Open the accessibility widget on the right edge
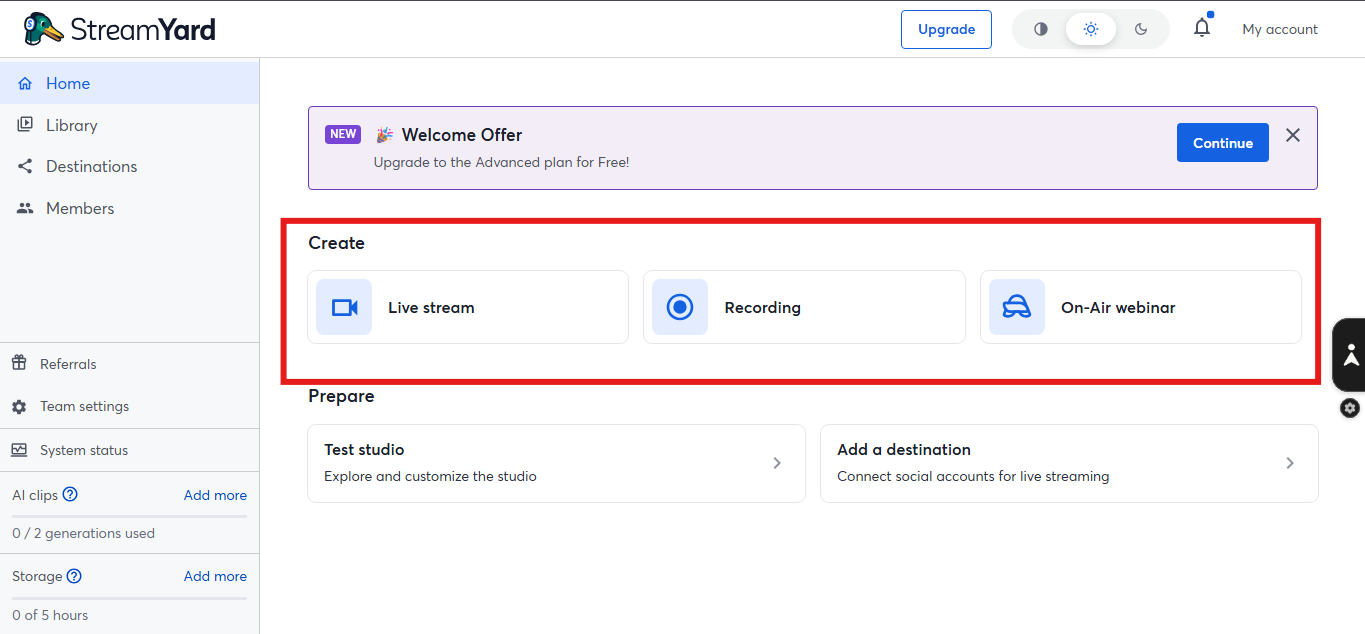This screenshot has height=634, width=1365. pos(1352,355)
